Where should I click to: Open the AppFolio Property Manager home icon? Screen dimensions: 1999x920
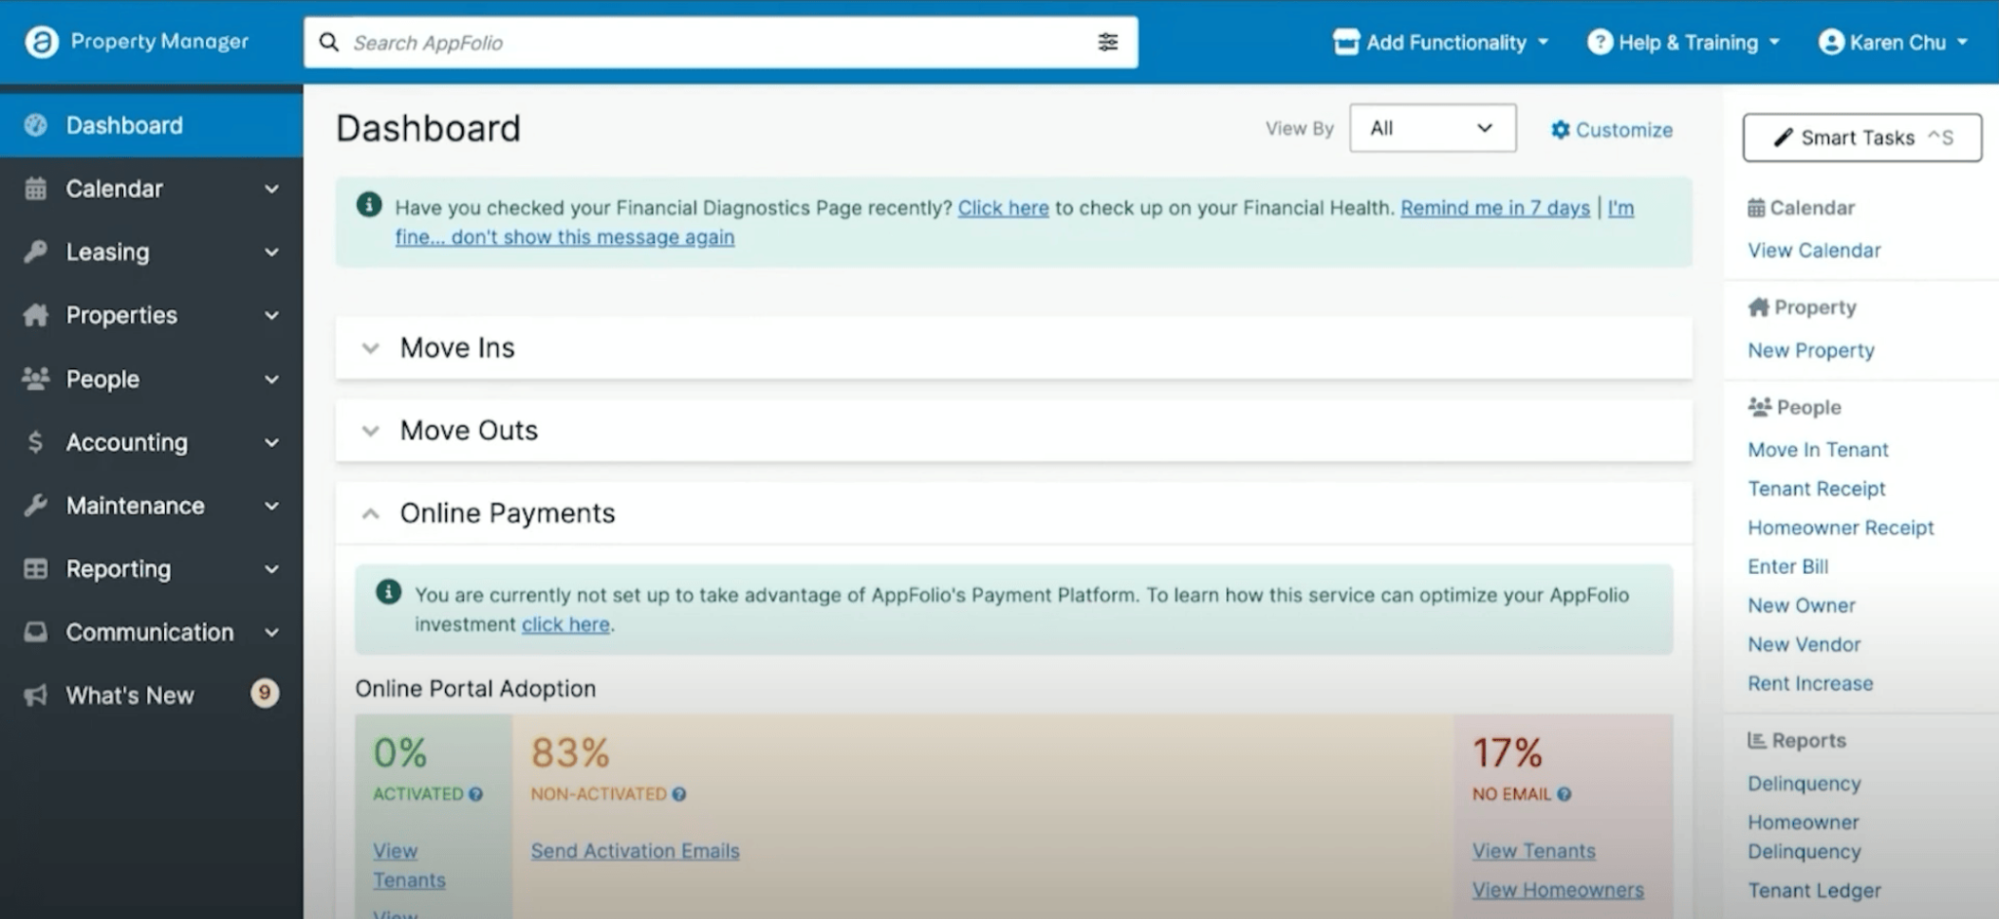click(41, 41)
